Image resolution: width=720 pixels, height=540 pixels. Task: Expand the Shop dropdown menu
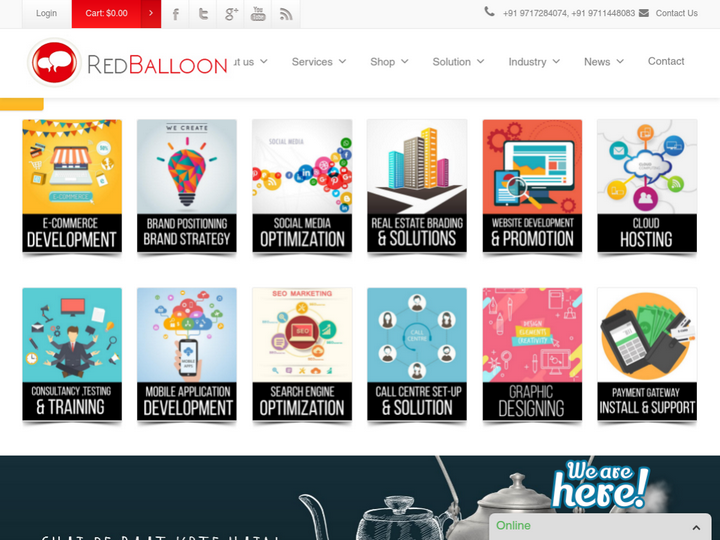click(389, 62)
